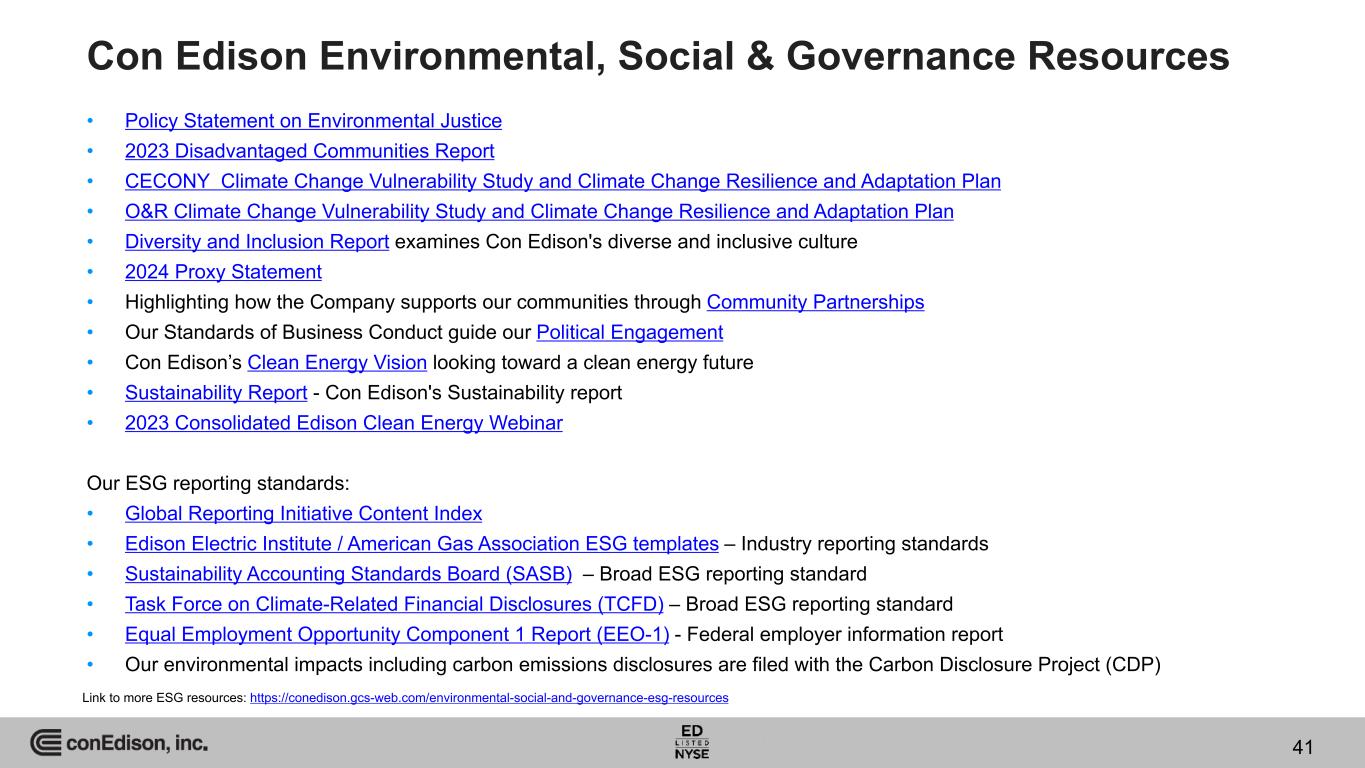Open the Political Engagement link

tap(629, 332)
